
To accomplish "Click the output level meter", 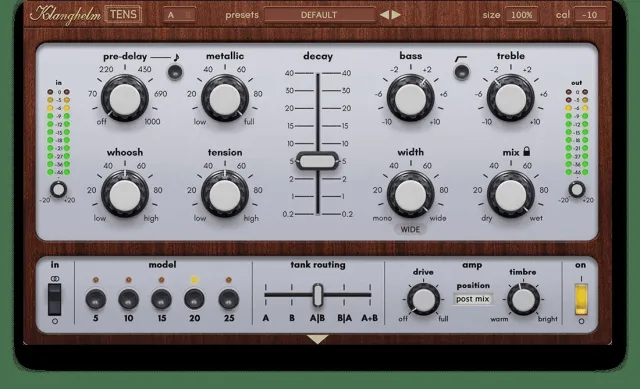I will point(577,132).
